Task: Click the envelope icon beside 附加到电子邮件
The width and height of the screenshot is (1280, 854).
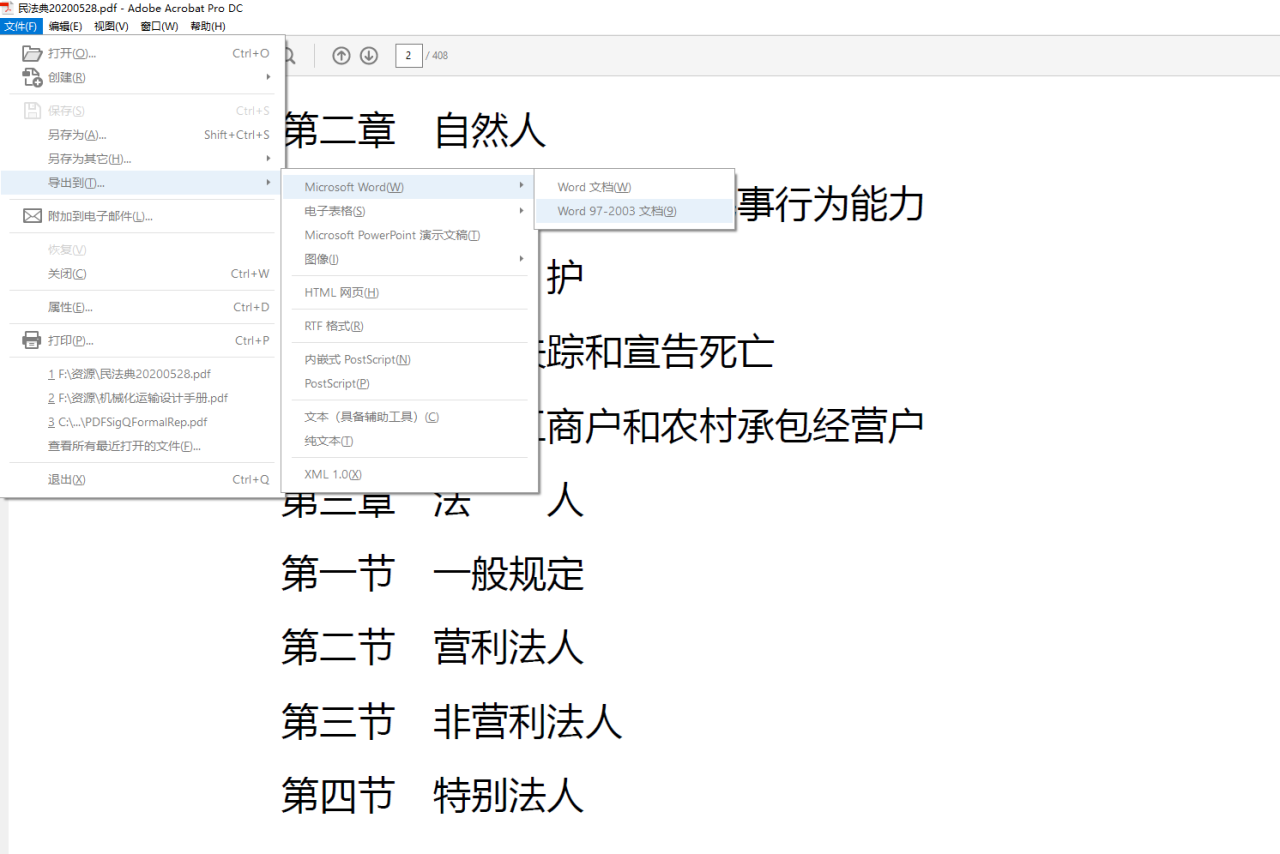Action: 30,215
